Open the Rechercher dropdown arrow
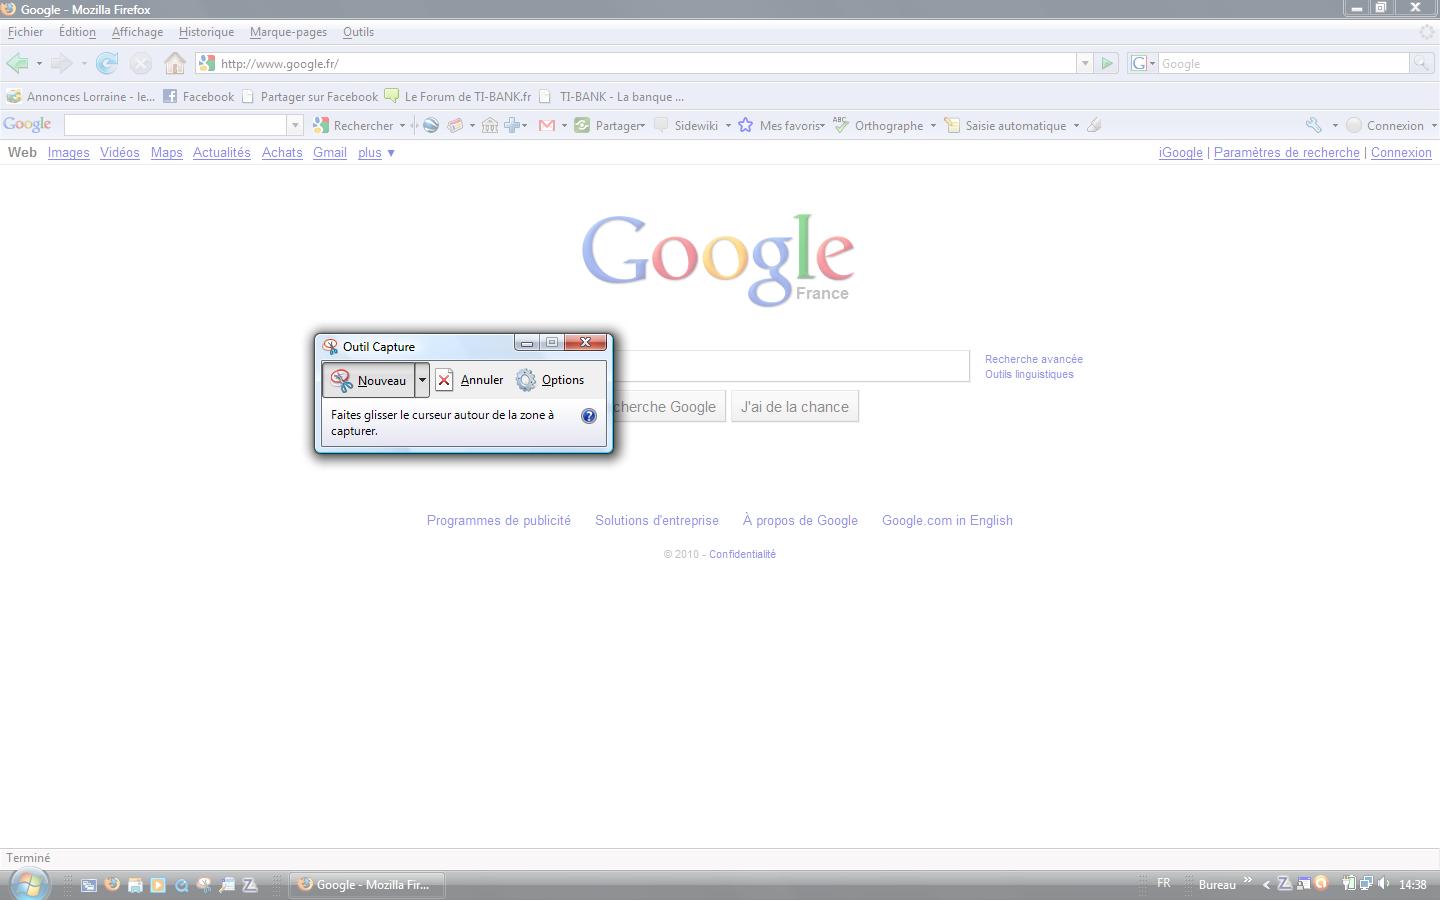Screen dimensions: 1440x900 tap(402, 125)
